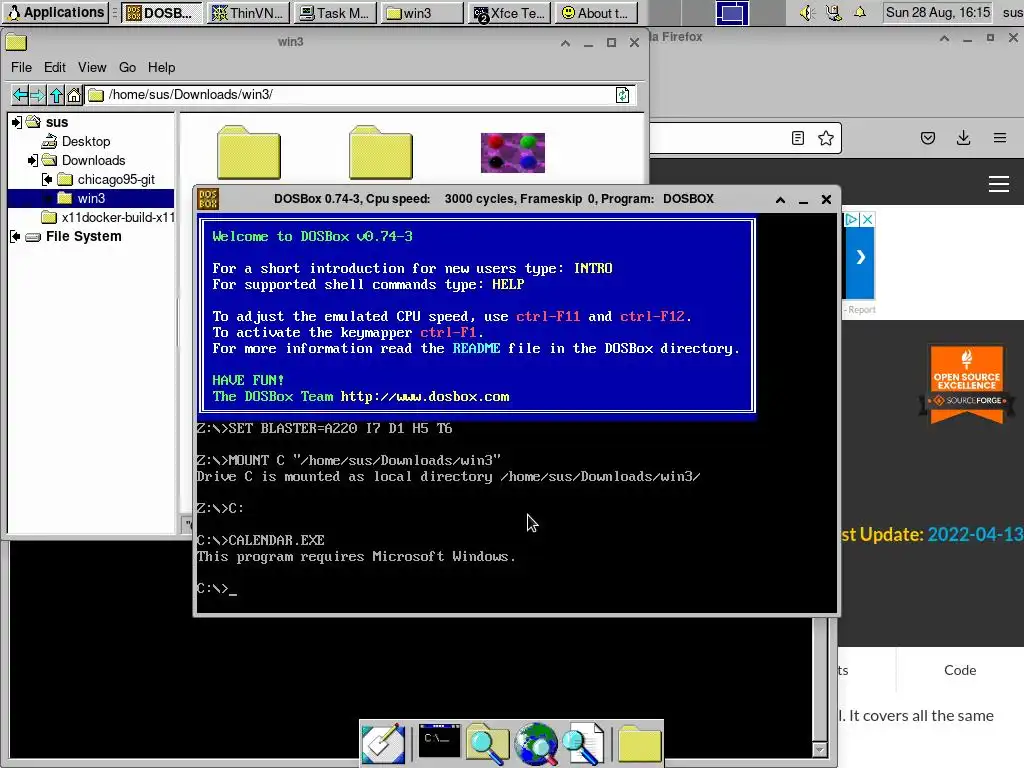Reload folder using the refresh icon
The width and height of the screenshot is (1024, 768).
pyautogui.click(x=622, y=95)
